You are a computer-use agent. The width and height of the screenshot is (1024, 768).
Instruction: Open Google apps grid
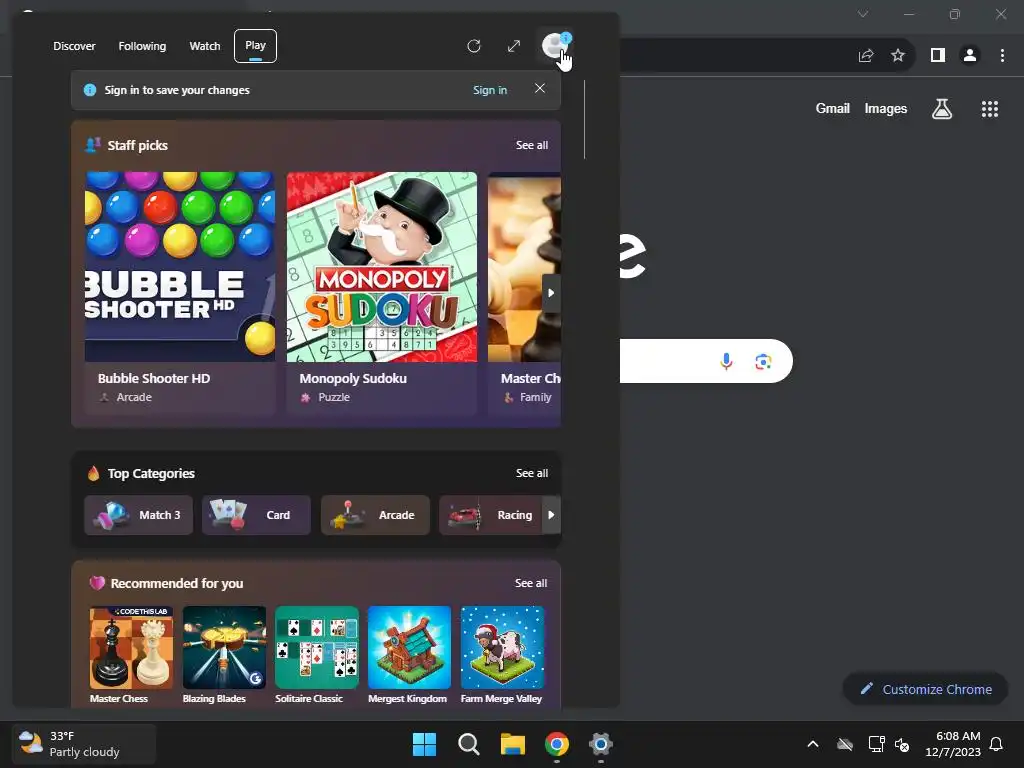click(990, 108)
